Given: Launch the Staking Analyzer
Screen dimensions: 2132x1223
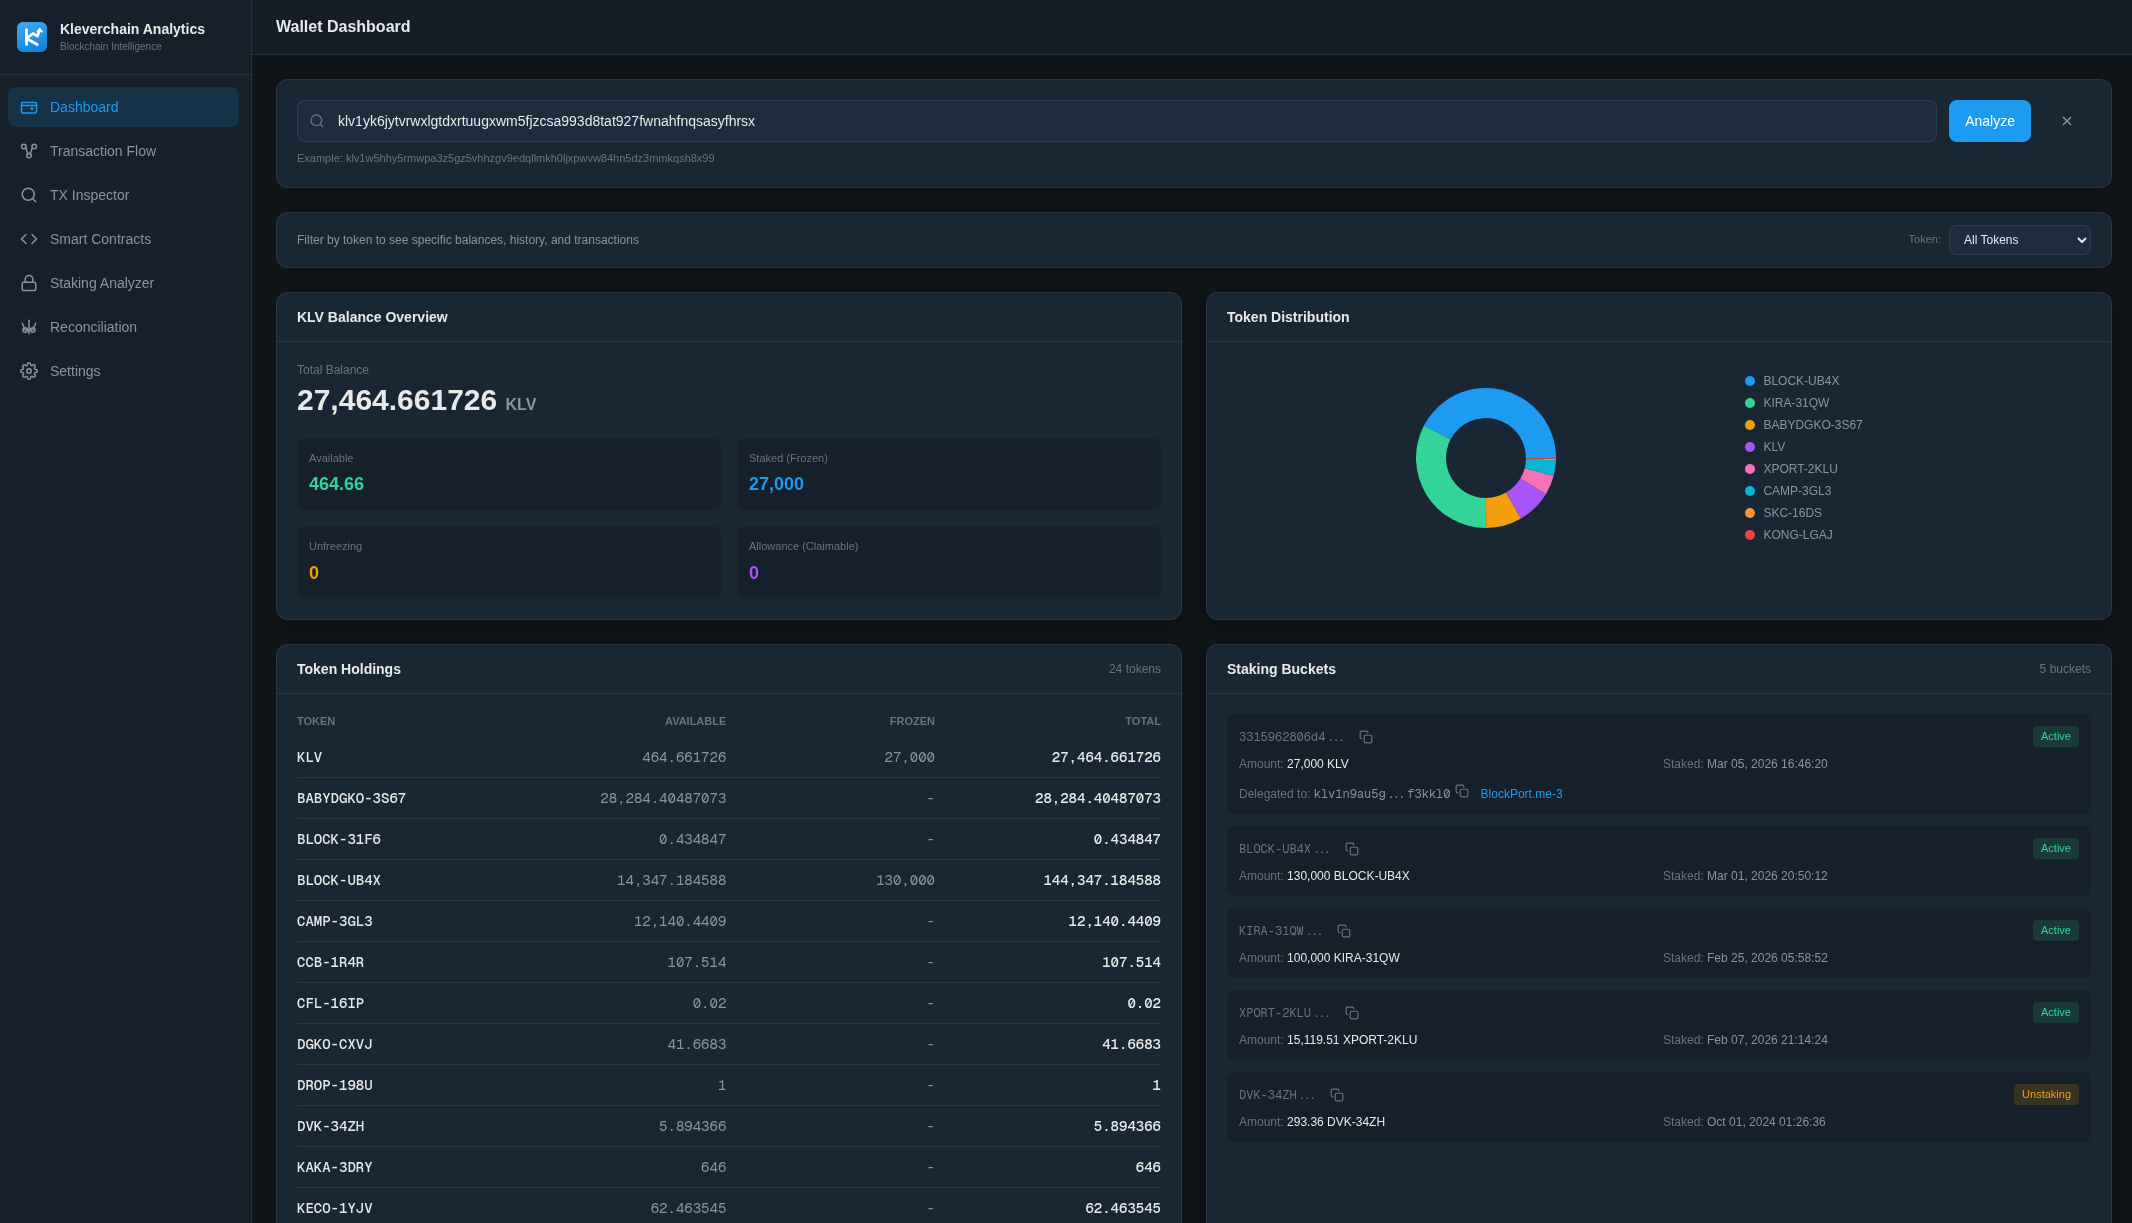Looking at the screenshot, I should 101,283.
